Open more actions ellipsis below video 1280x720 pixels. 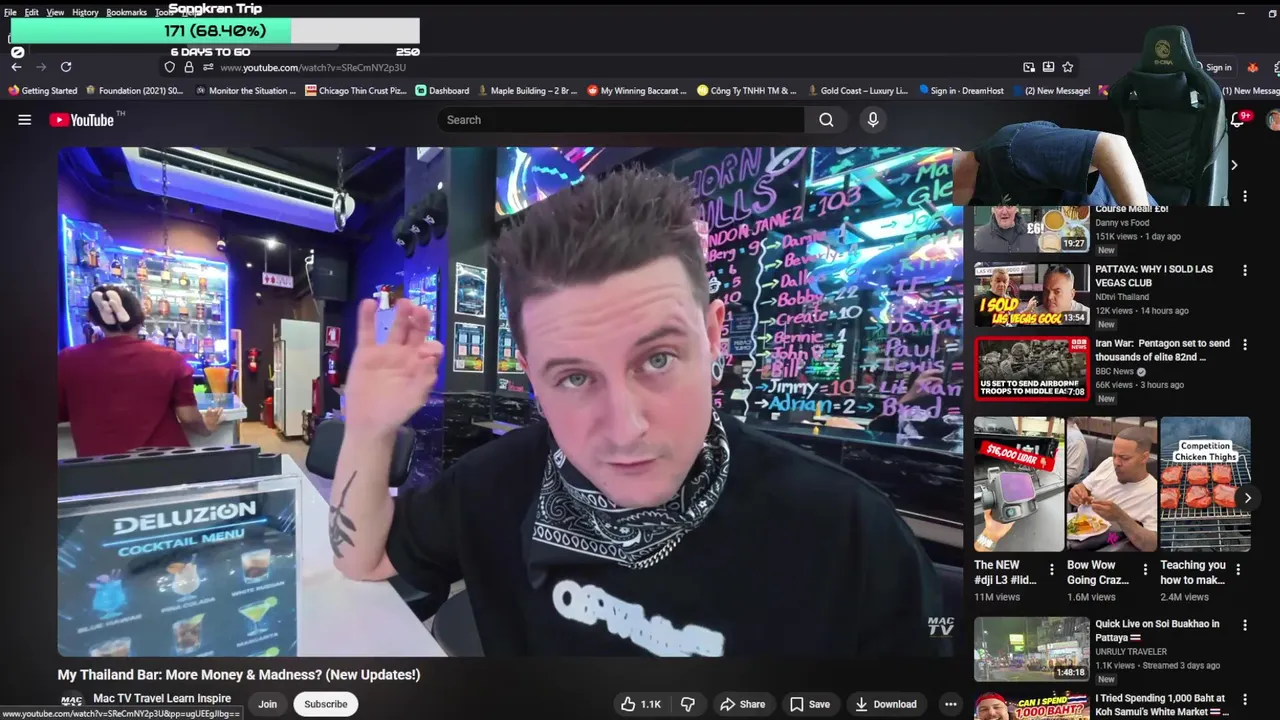pos(950,704)
